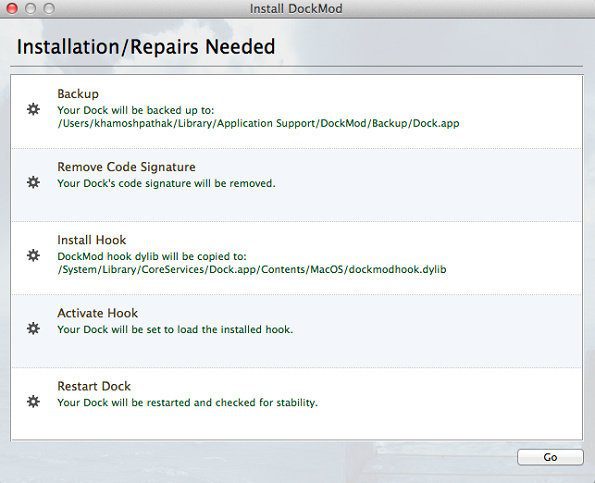Click the Install DockMod window title
Screen dimensions: 595x483
tap(296, 8)
